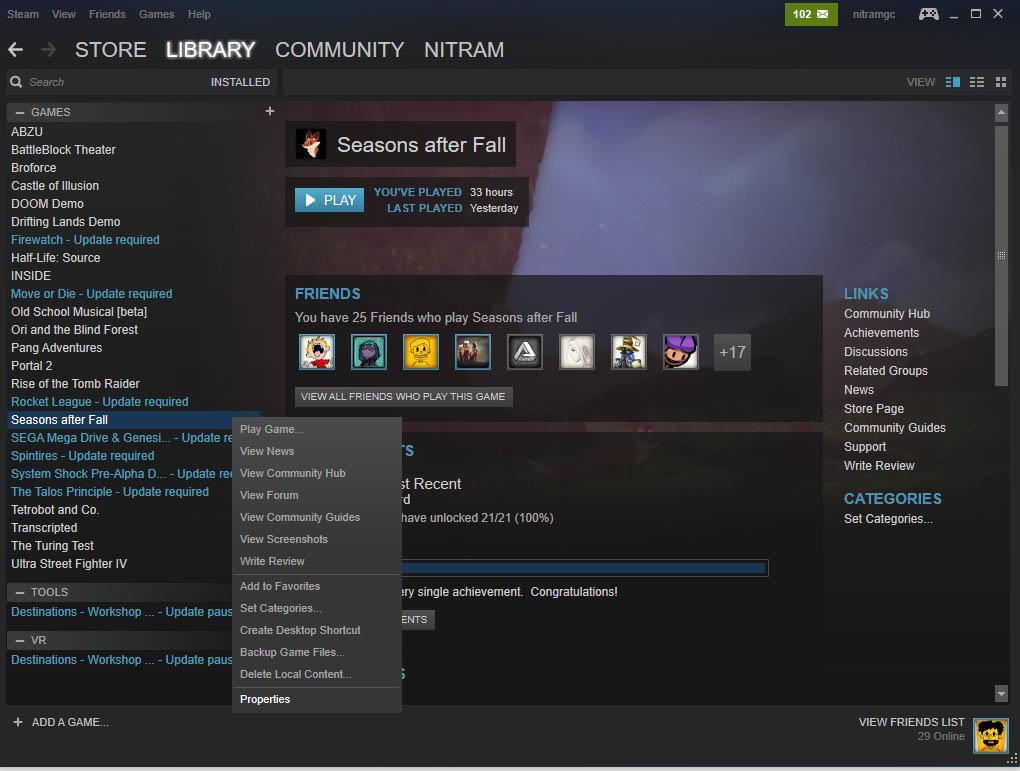1020x771 pixels.
Task: Open the Achievements link
Action: [x=881, y=332]
